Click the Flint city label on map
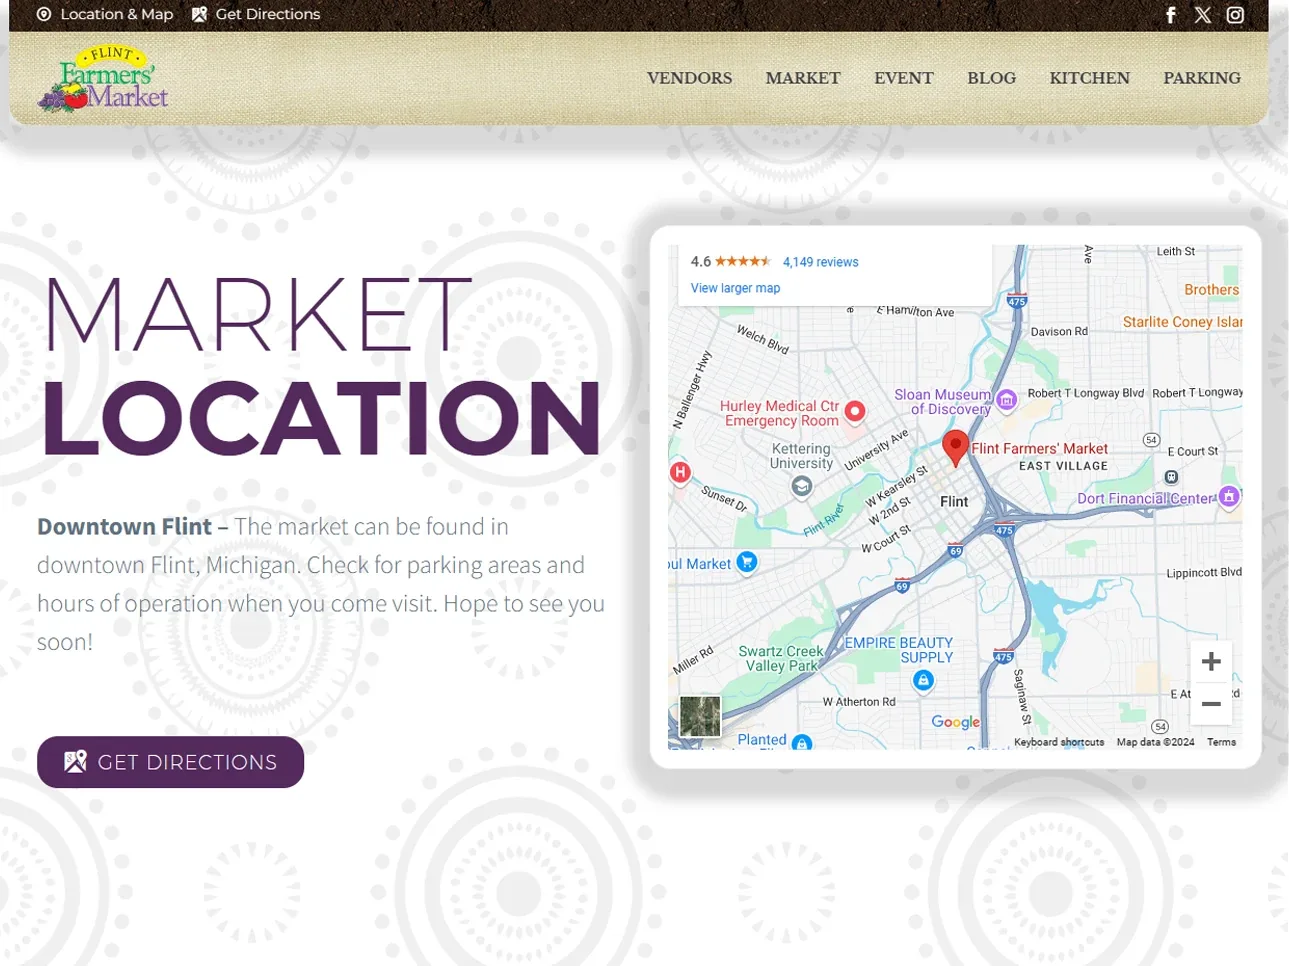 [954, 502]
